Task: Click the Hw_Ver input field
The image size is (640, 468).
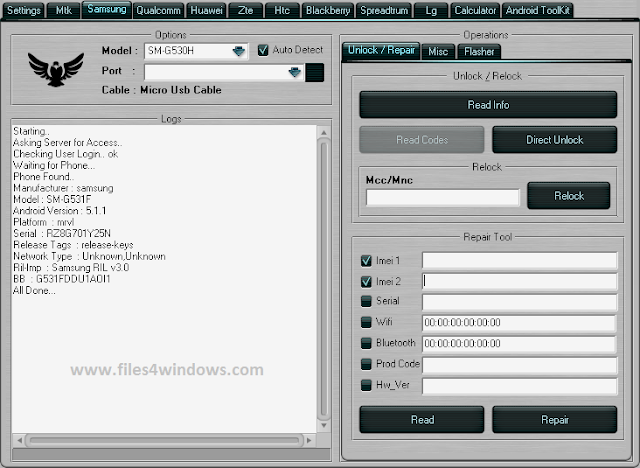Action: click(x=519, y=386)
